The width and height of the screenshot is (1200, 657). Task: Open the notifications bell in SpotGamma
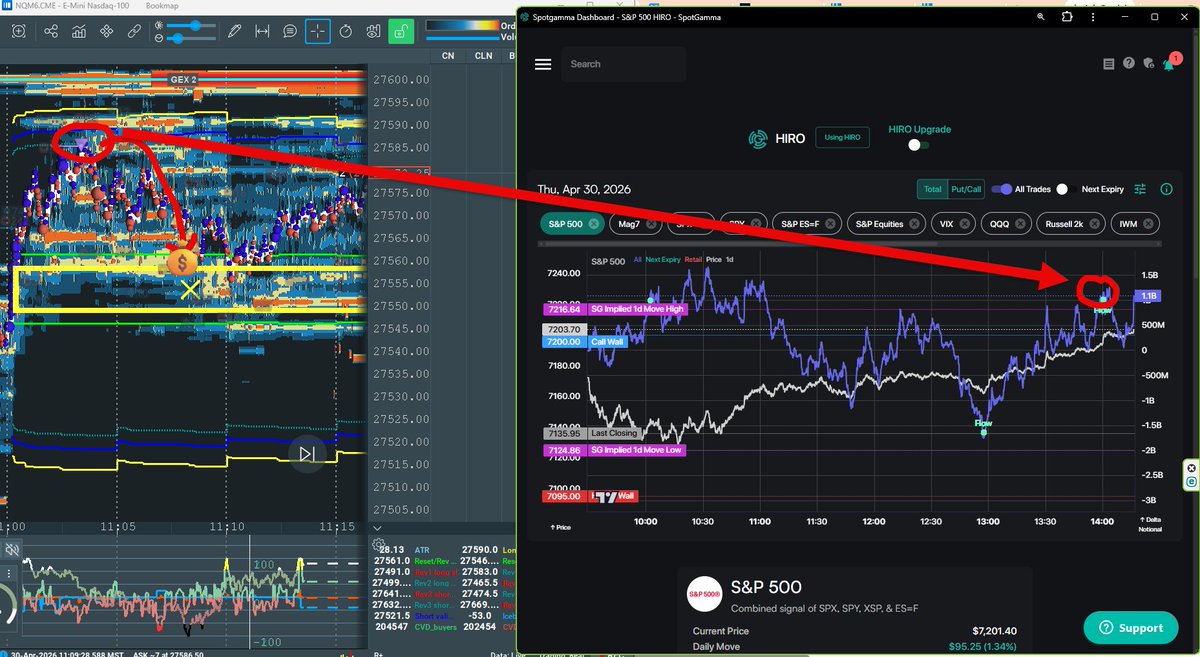coord(1168,64)
